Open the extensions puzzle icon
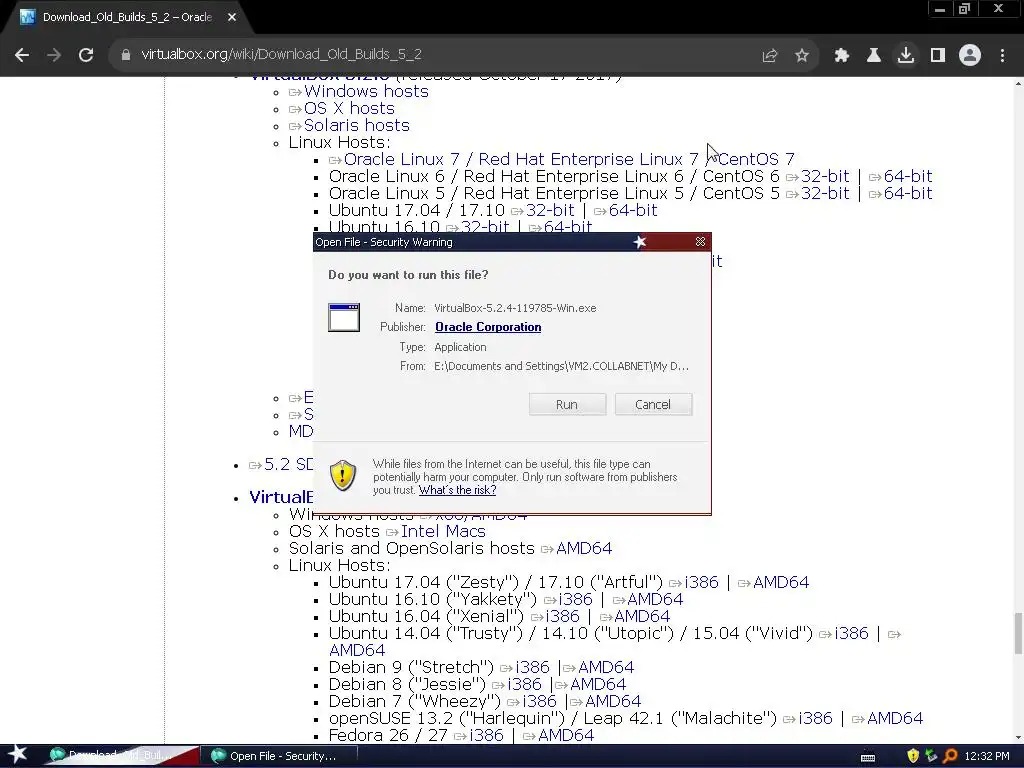Image resolution: width=1024 pixels, height=768 pixels. point(842,56)
